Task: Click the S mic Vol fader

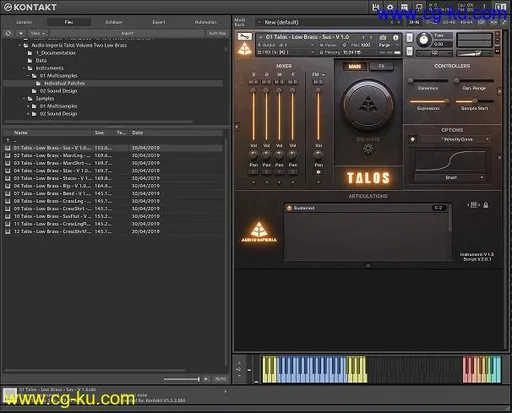Action: coord(253,115)
